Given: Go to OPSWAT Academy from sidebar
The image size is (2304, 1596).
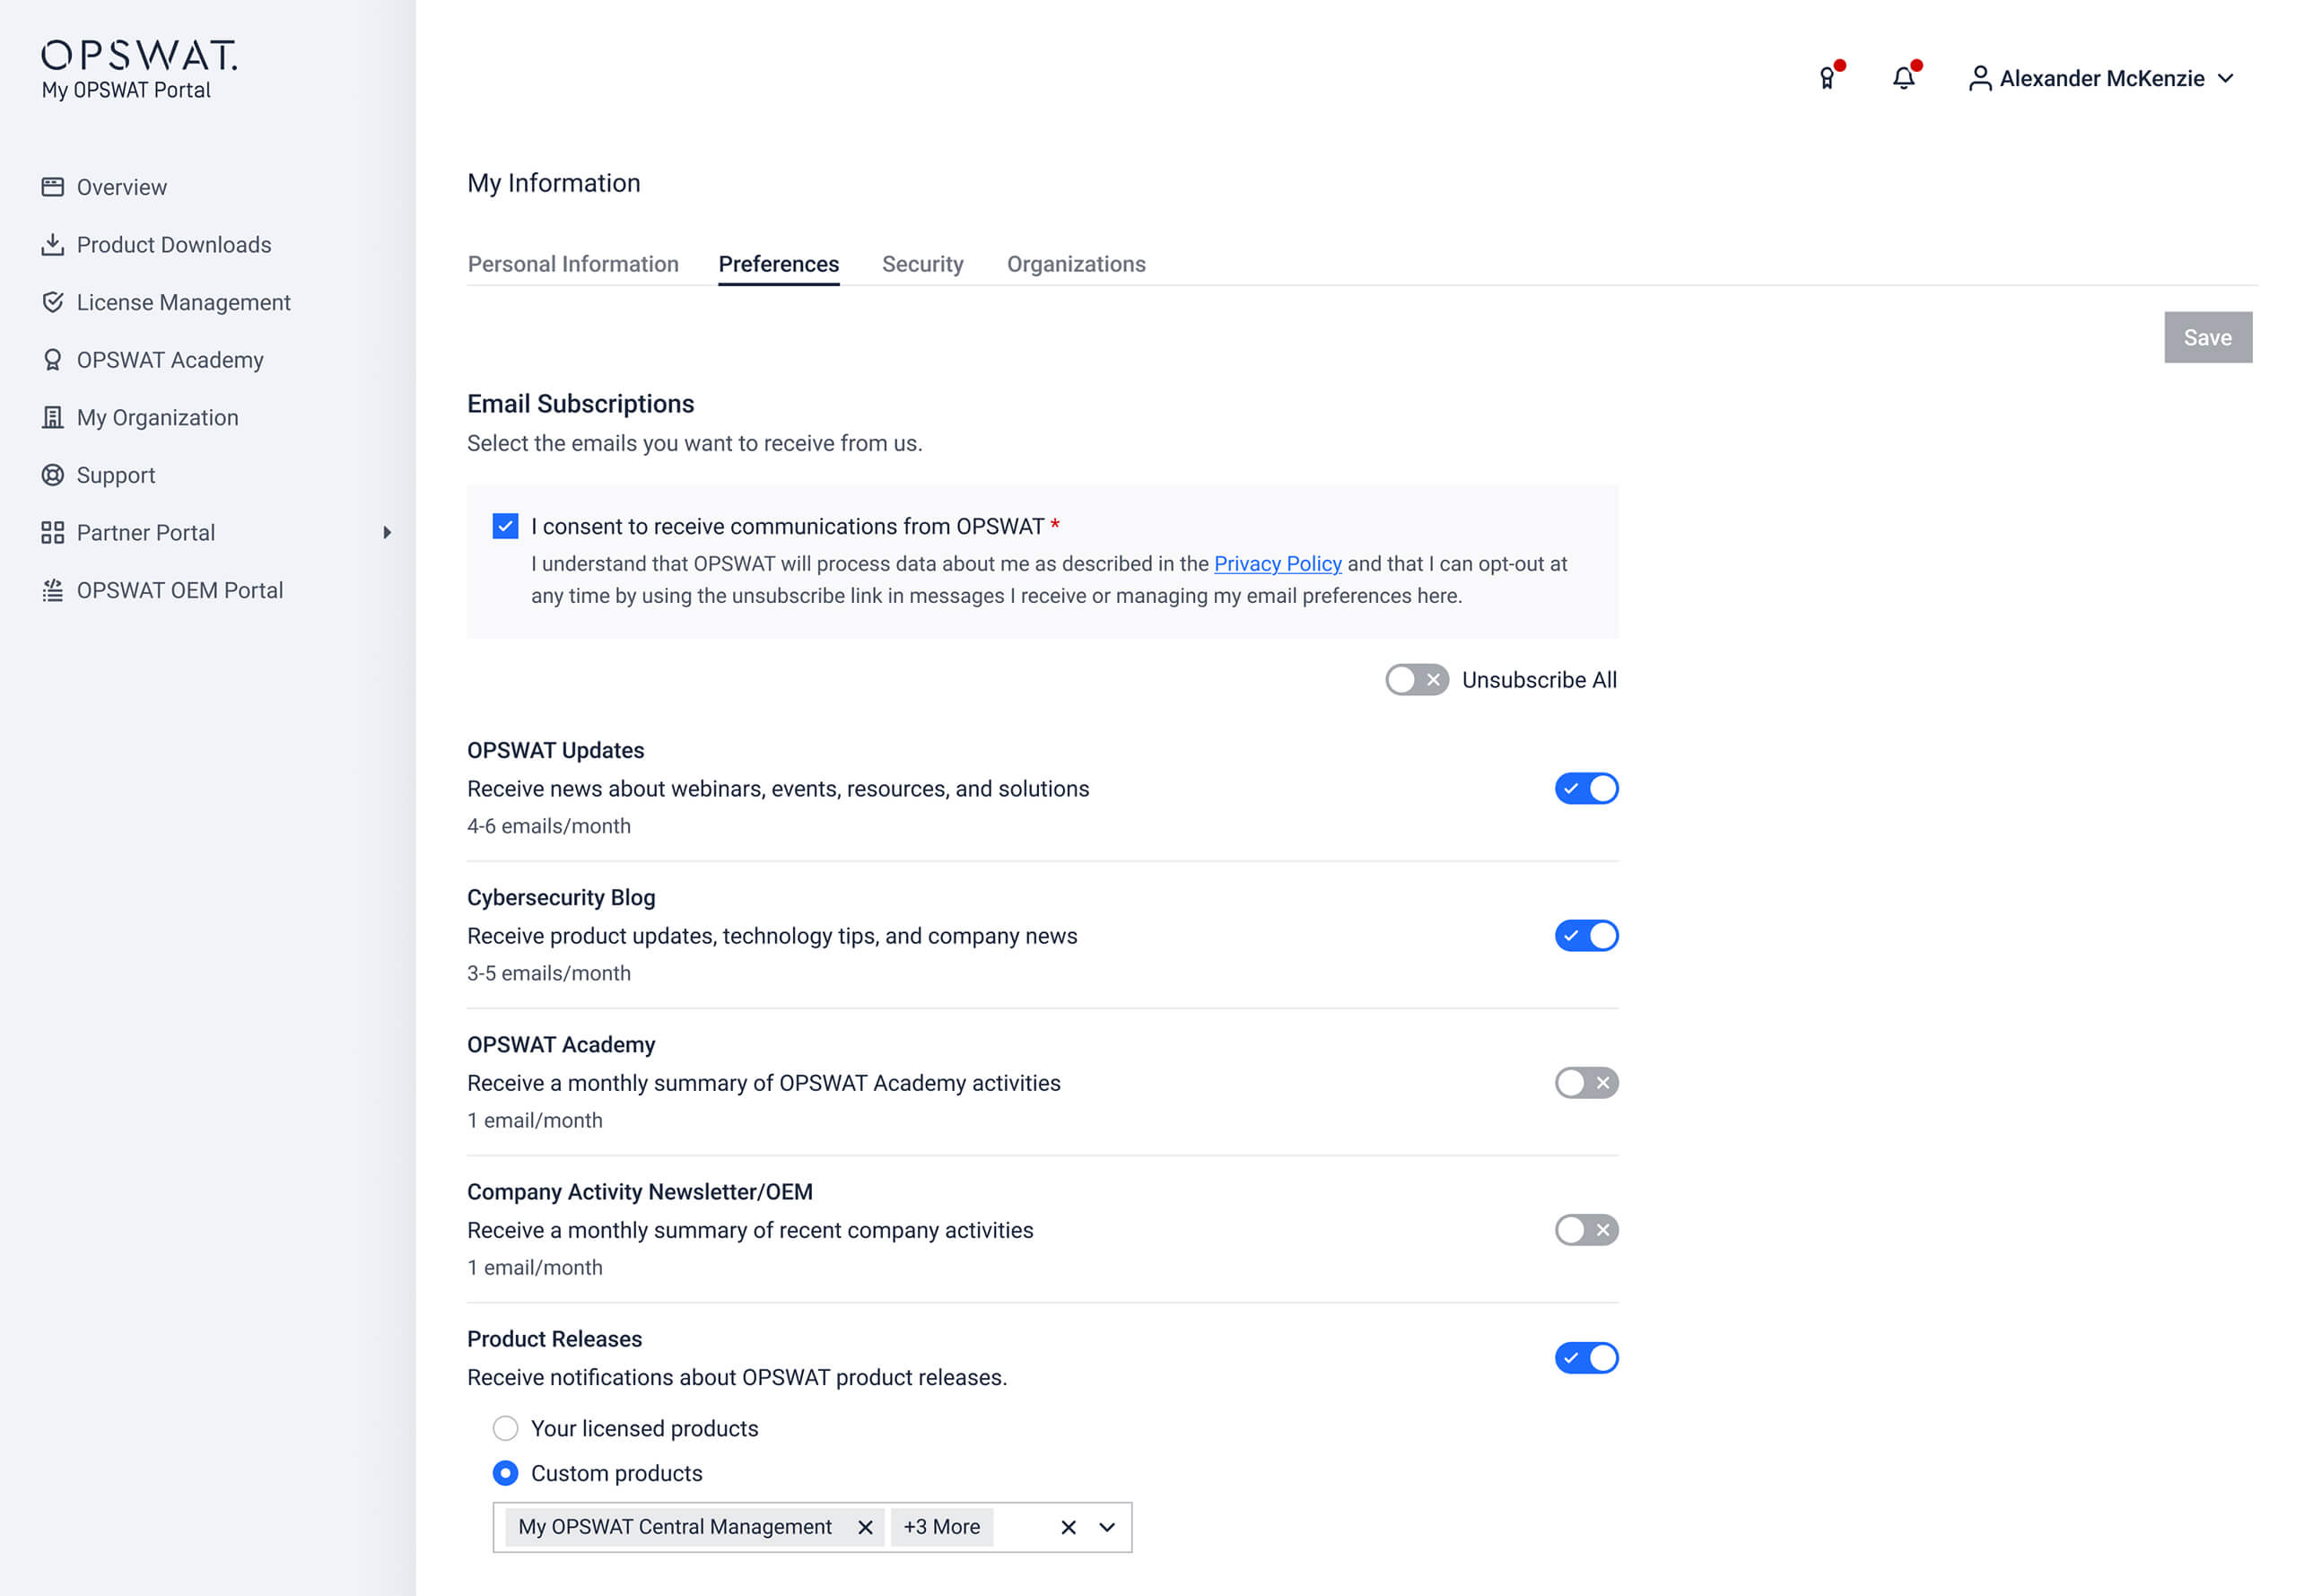Looking at the screenshot, I should click(170, 359).
